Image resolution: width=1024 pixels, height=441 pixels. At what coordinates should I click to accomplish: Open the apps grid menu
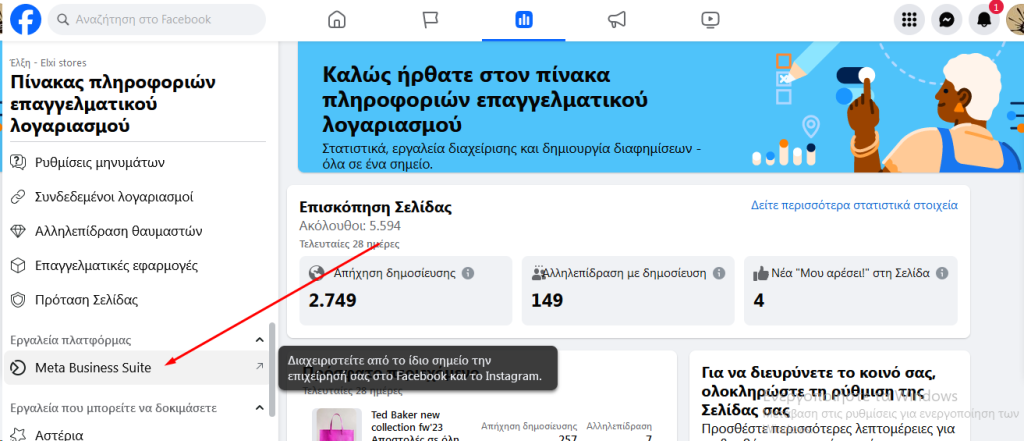point(909,20)
